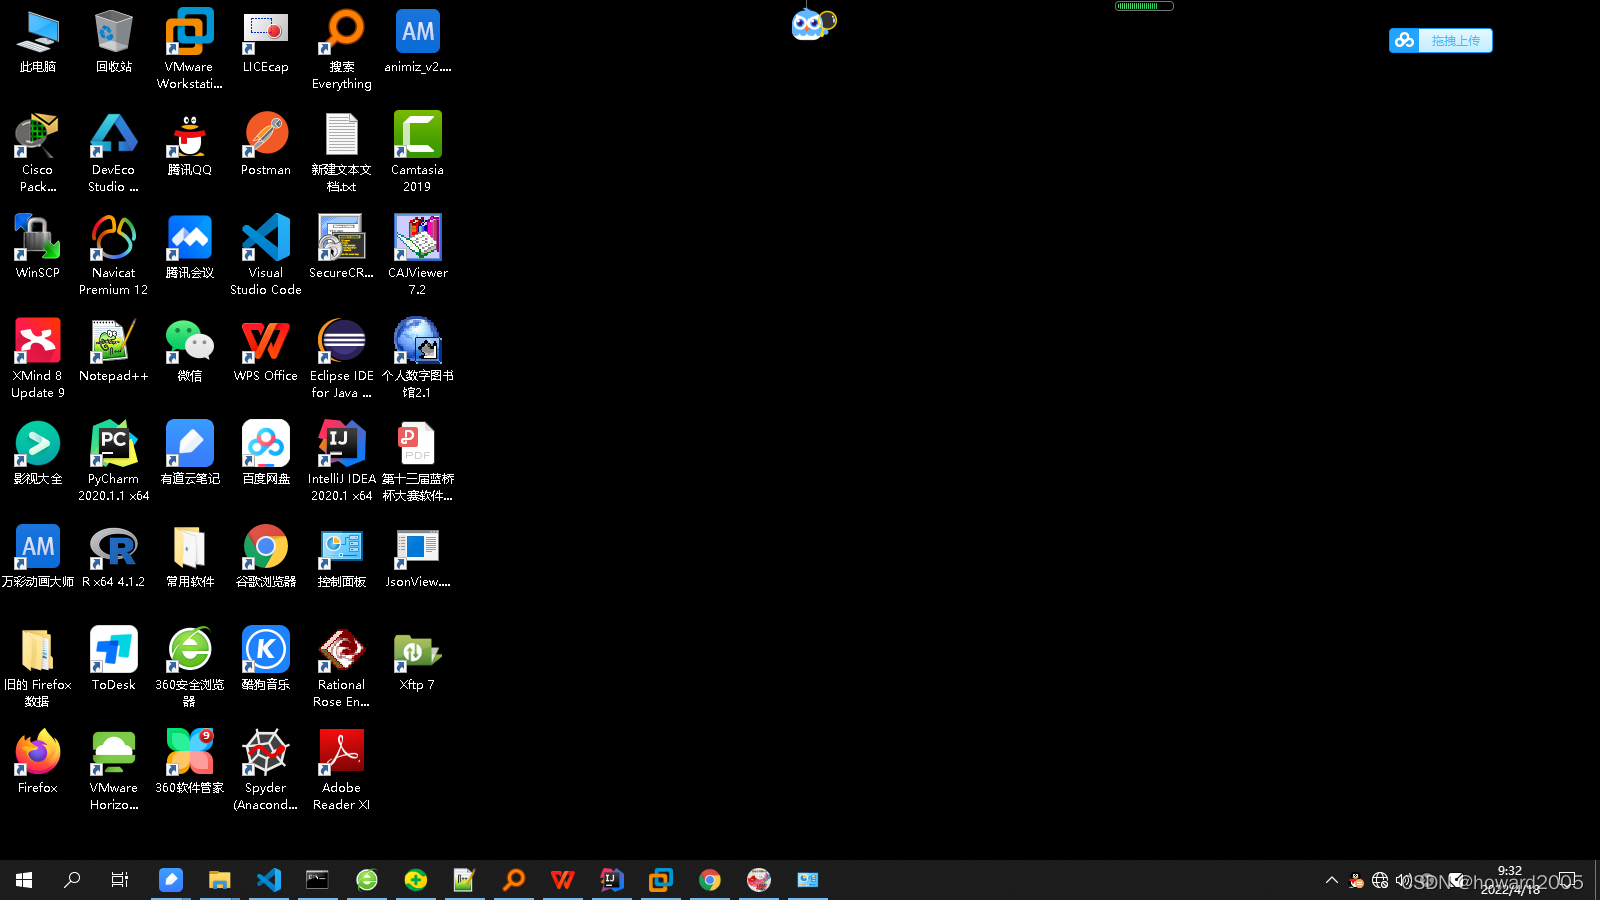Click the 拖拽上传 Baidu upload widget
Image resolution: width=1600 pixels, height=900 pixels.
pyautogui.click(x=1441, y=40)
